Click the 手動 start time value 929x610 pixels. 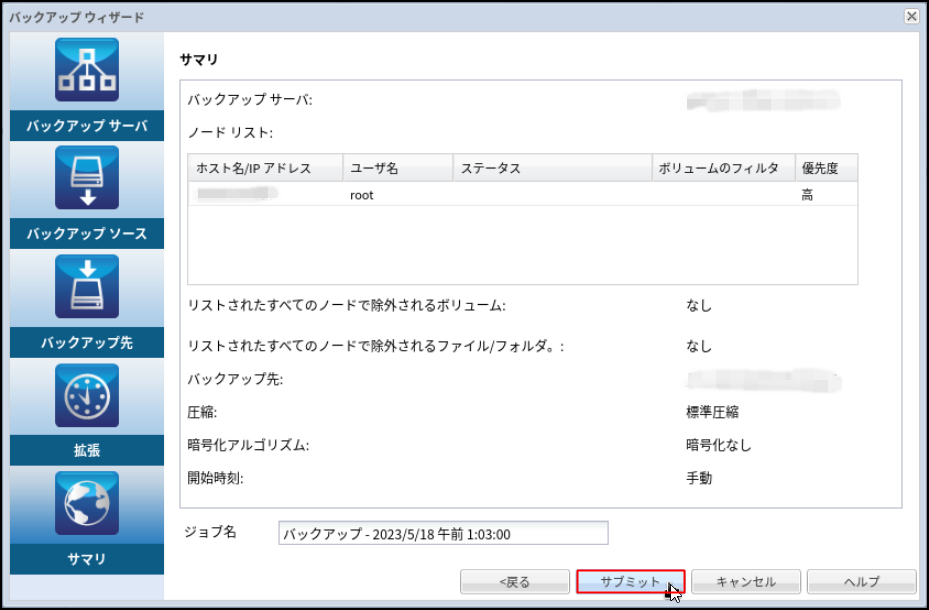[x=699, y=478]
